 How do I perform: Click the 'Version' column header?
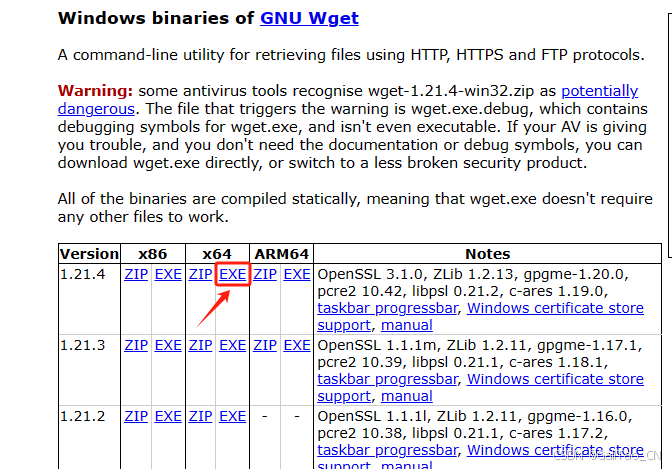click(x=89, y=254)
